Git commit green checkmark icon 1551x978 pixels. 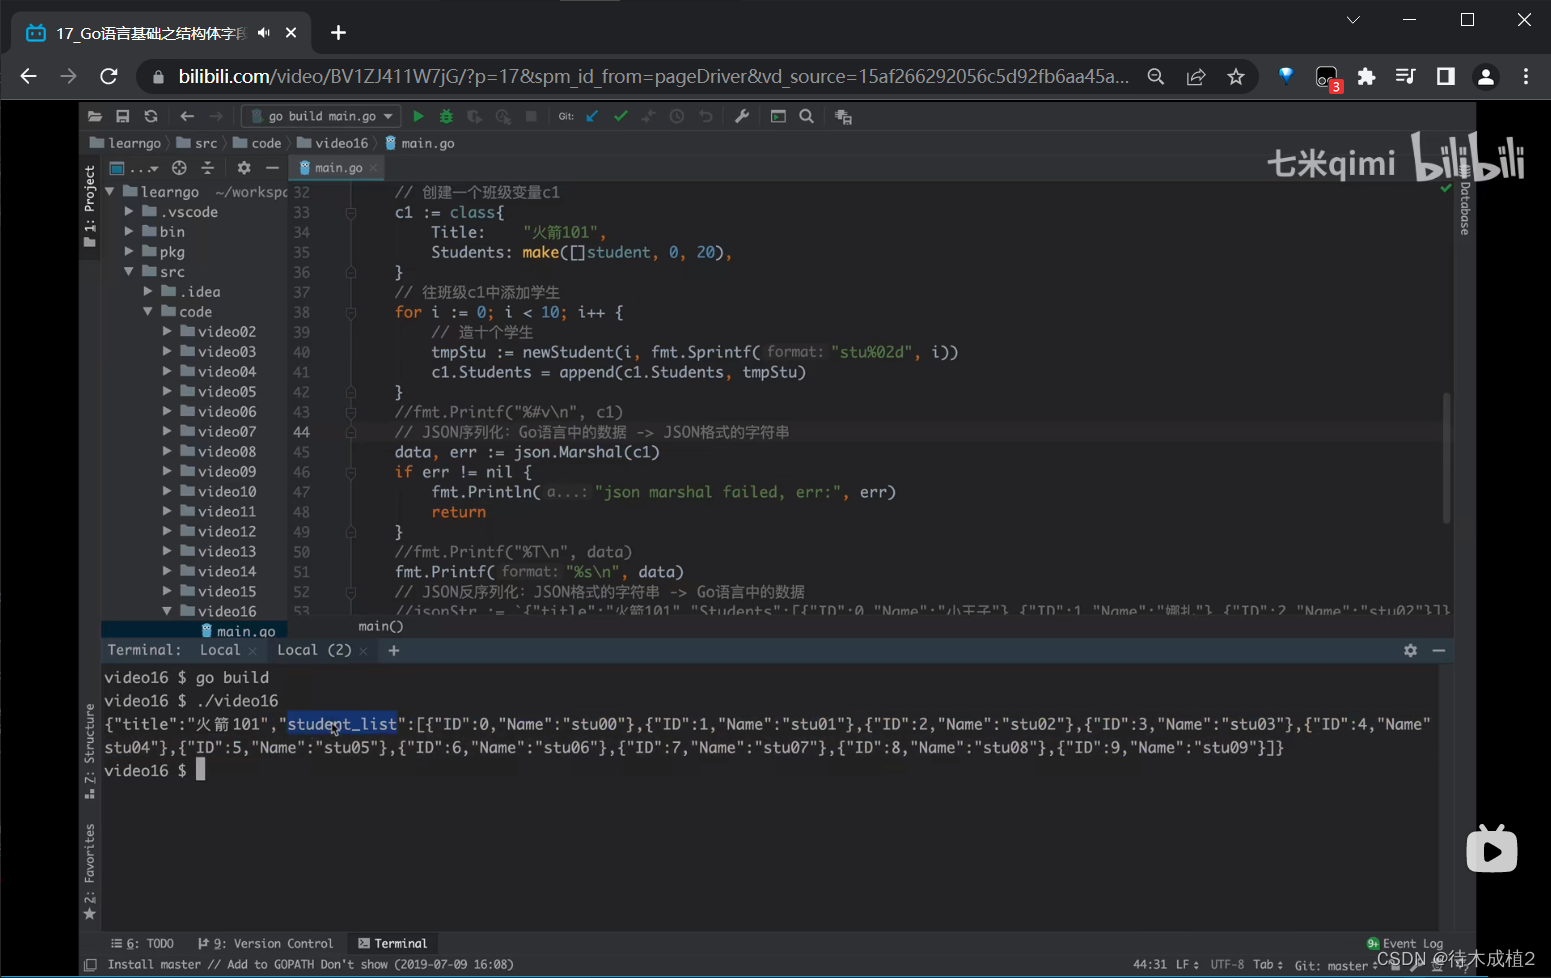click(x=621, y=117)
